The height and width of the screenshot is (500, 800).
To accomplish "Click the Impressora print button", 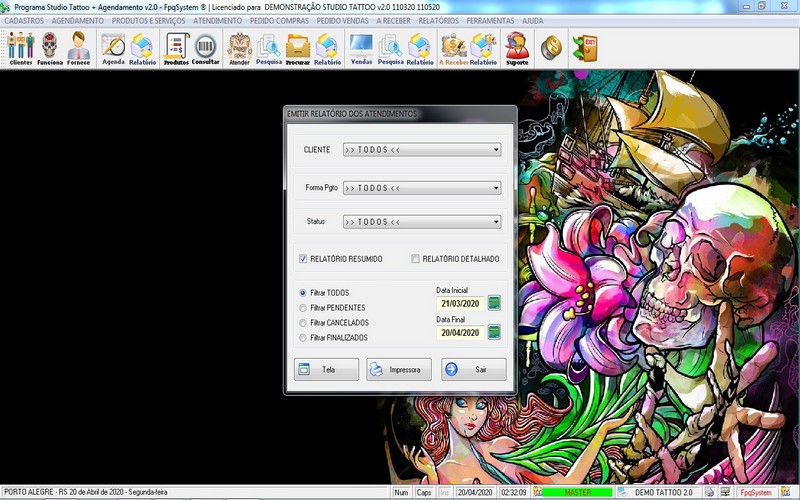I will pyautogui.click(x=399, y=369).
